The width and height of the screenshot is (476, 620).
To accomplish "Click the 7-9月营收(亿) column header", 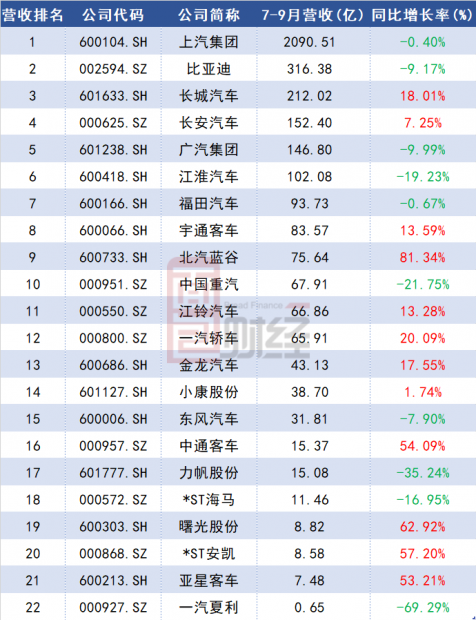I will 312,15.
